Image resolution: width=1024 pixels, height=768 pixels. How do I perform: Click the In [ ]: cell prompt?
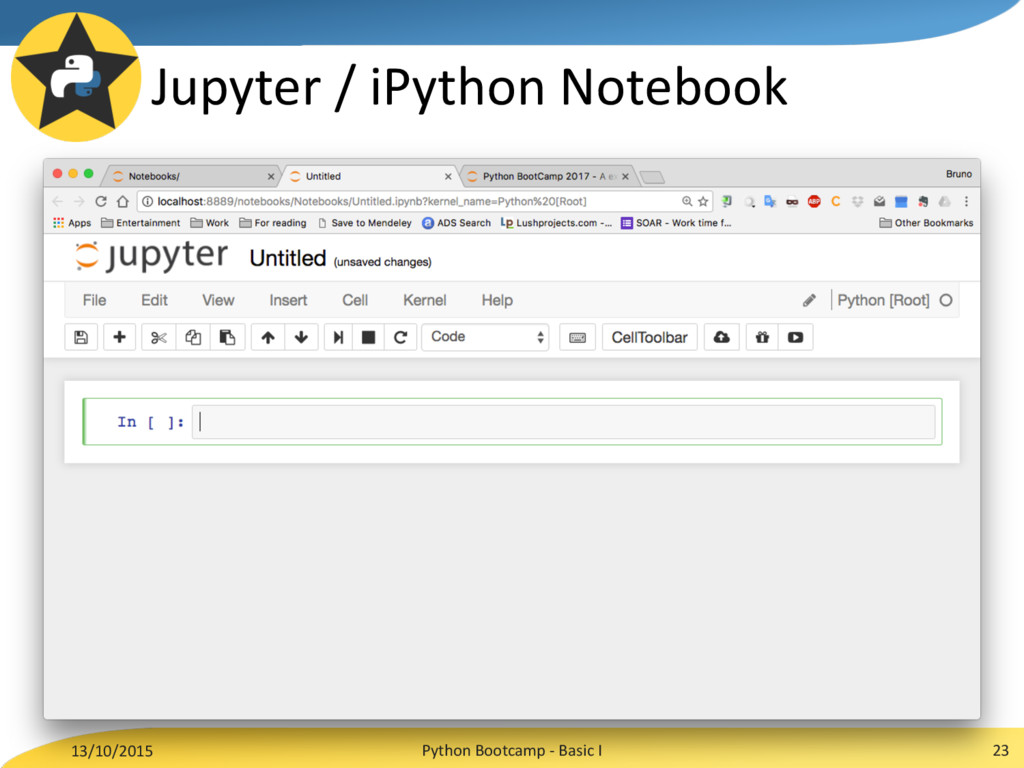(x=150, y=423)
